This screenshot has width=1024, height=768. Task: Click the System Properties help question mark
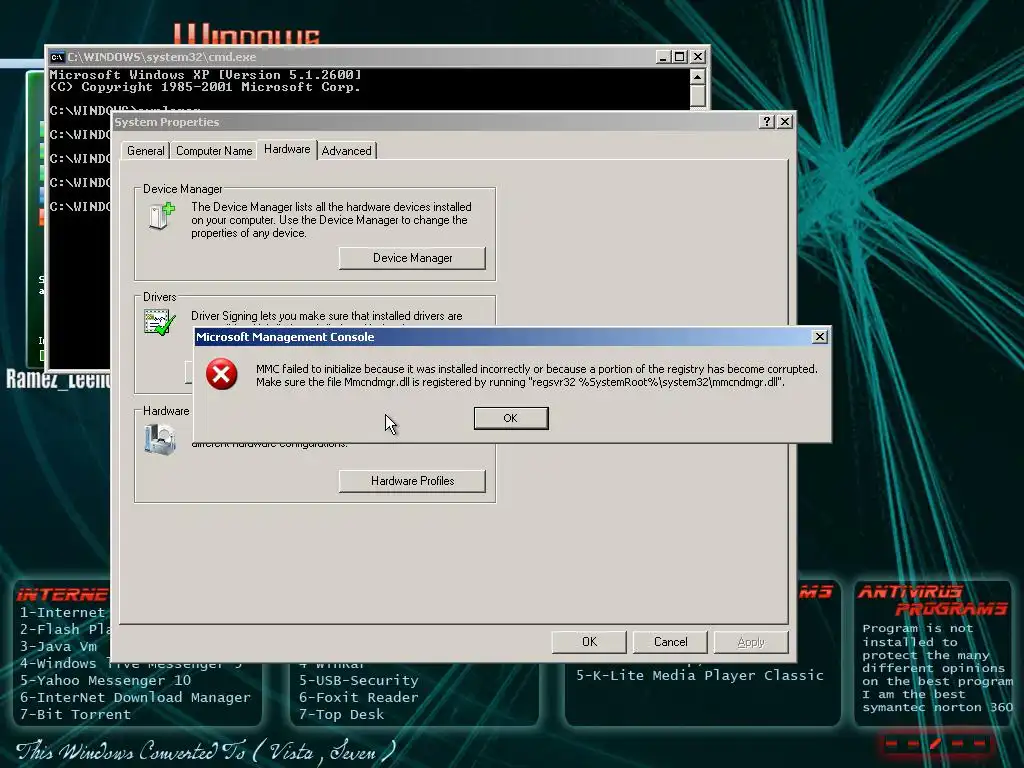click(767, 121)
